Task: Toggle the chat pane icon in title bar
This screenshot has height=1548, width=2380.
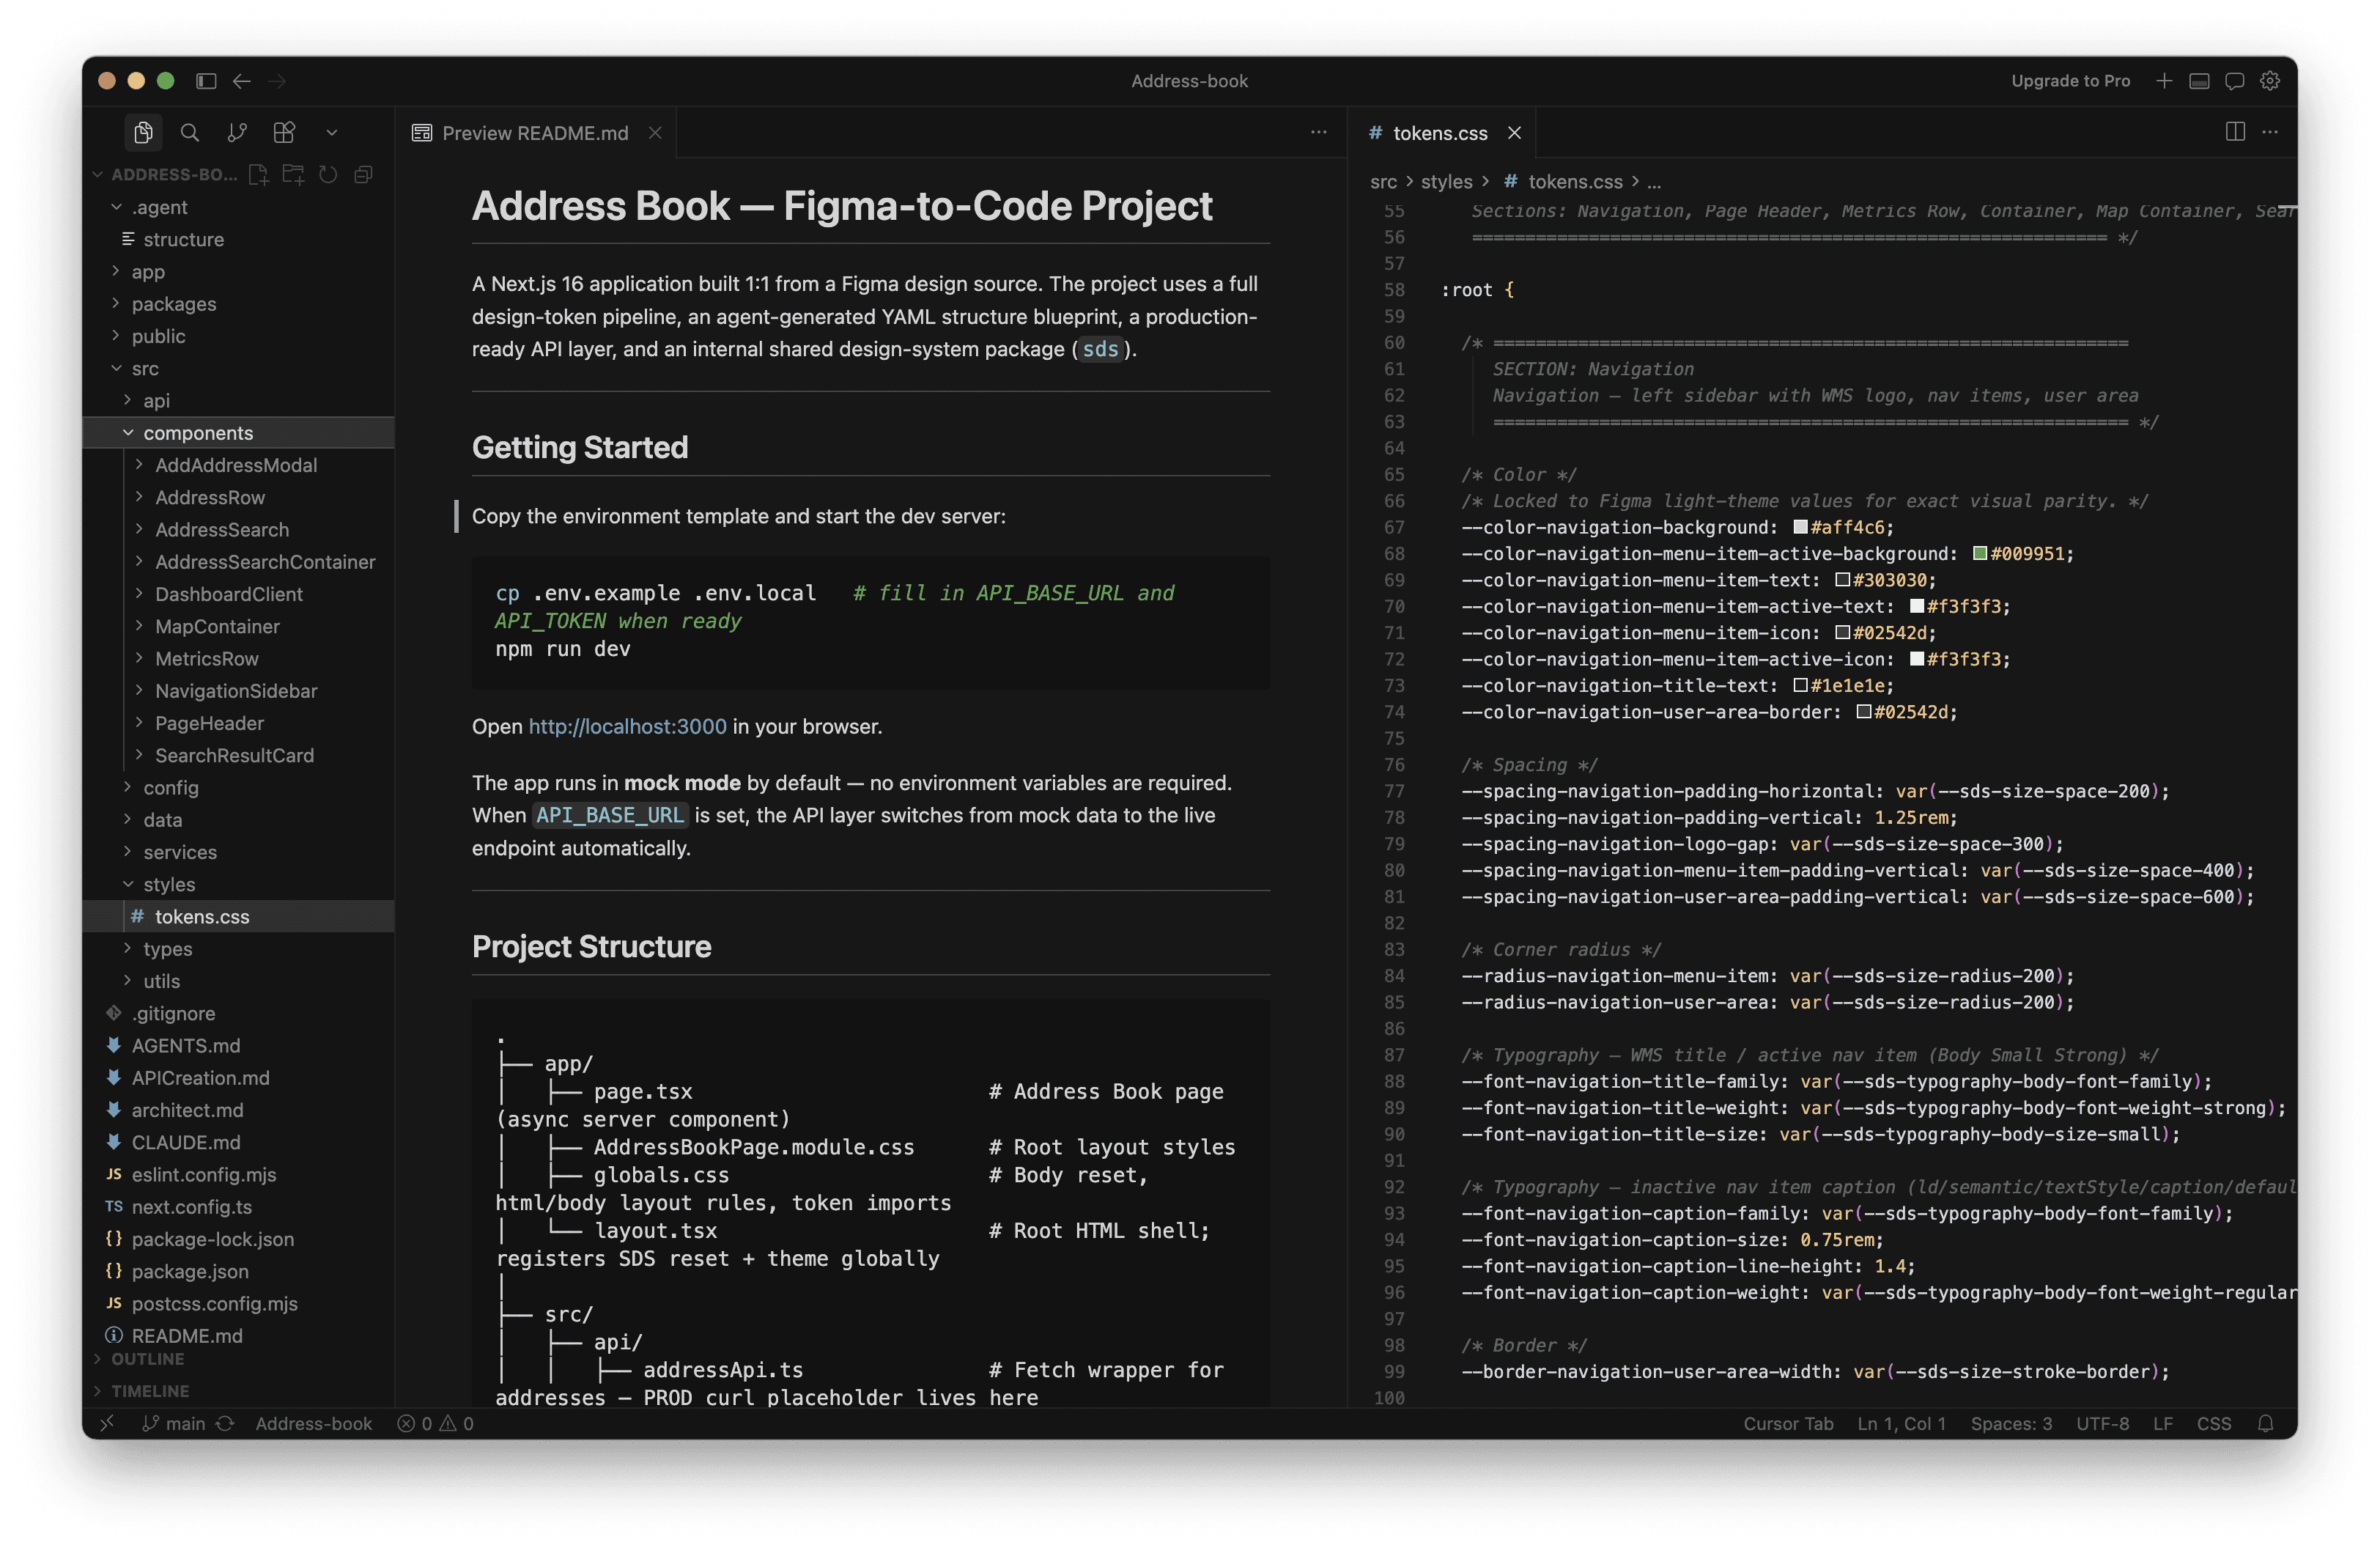Action: (x=2234, y=81)
